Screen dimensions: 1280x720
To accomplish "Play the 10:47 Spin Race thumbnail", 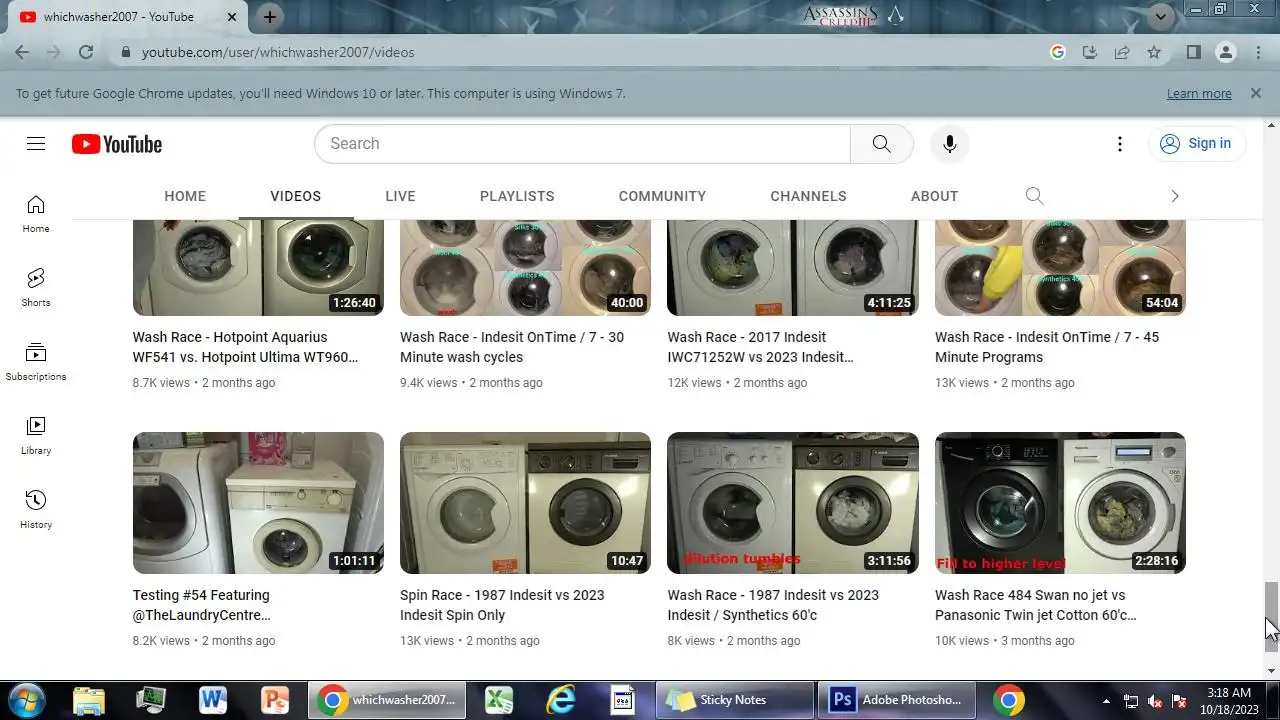I will point(525,503).
